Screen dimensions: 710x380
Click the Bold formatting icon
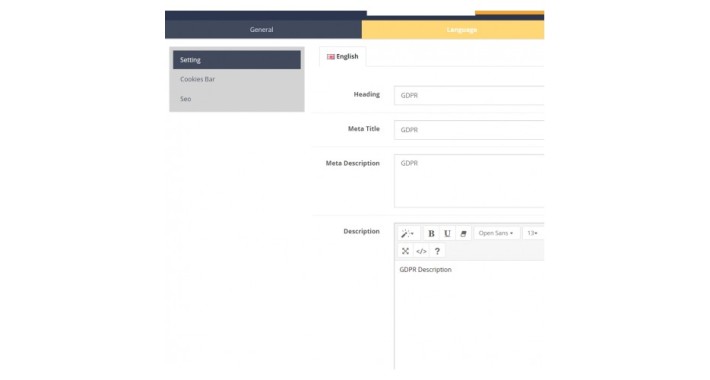(x=431, y=233)
